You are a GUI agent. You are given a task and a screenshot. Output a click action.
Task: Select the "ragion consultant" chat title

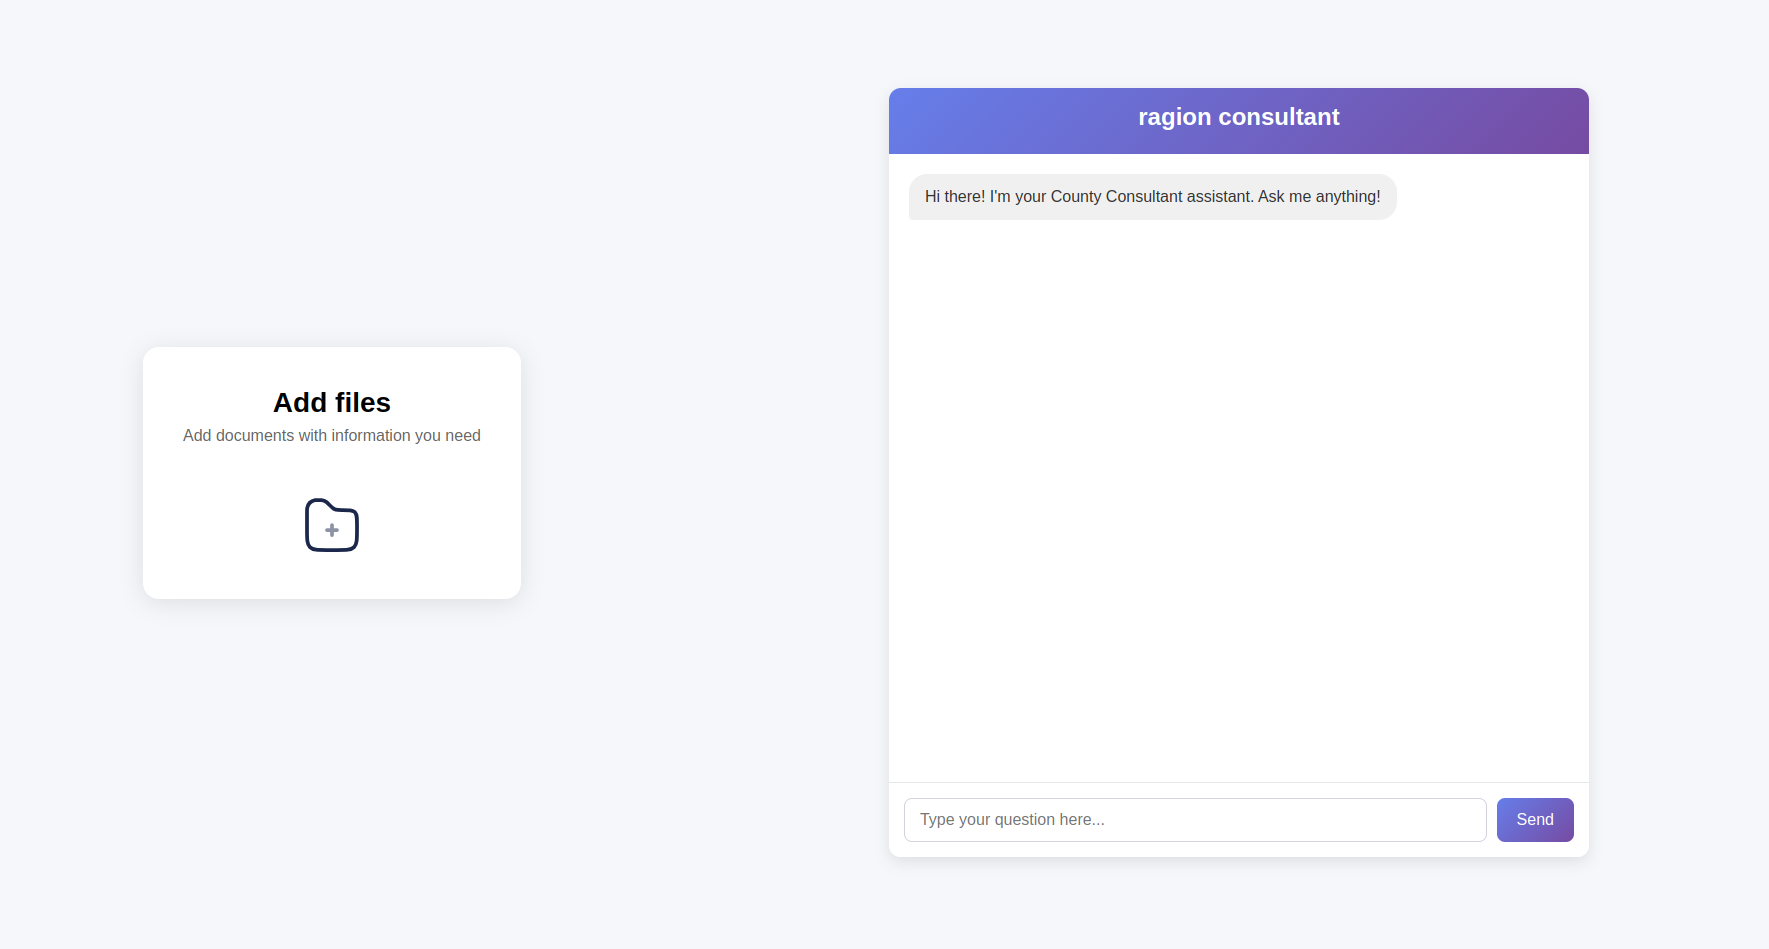pos(1238,117)
